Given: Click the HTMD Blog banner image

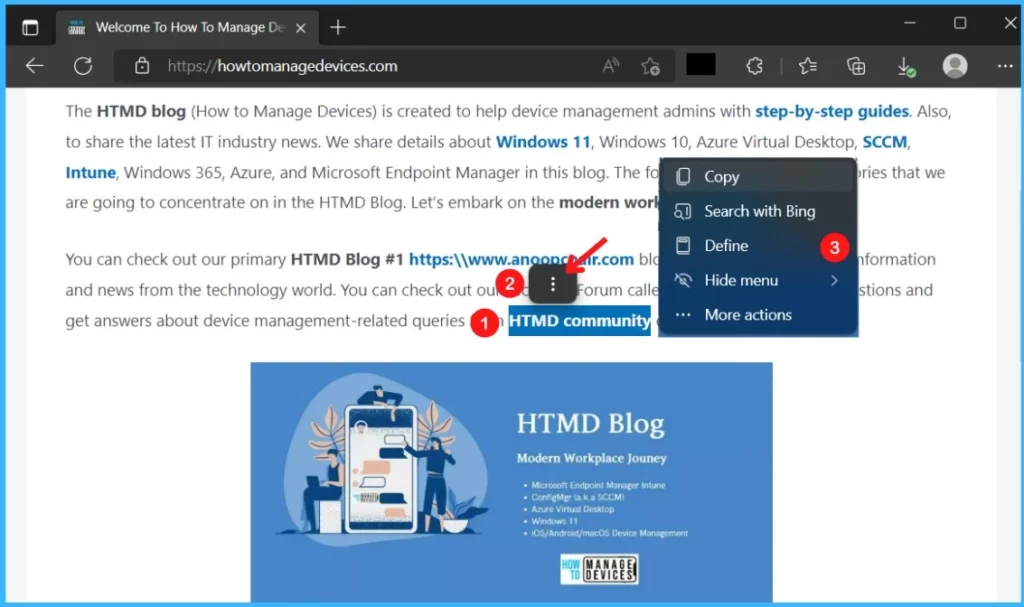Looking at the screenshot, I should pyautogui.click(x=511, y=482).
